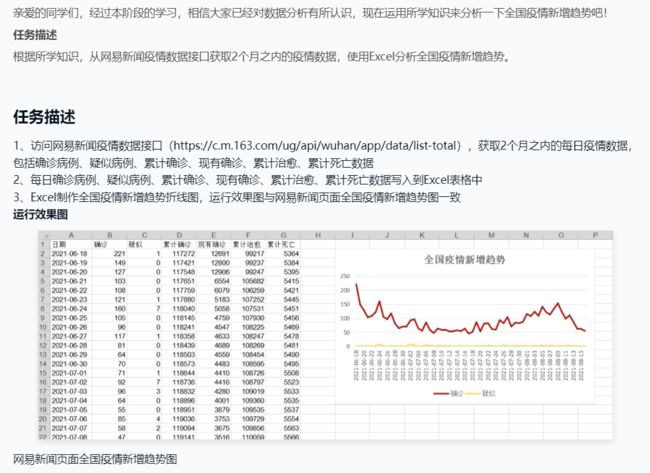Click the large 任务描述 section heading

pos(44,117)
